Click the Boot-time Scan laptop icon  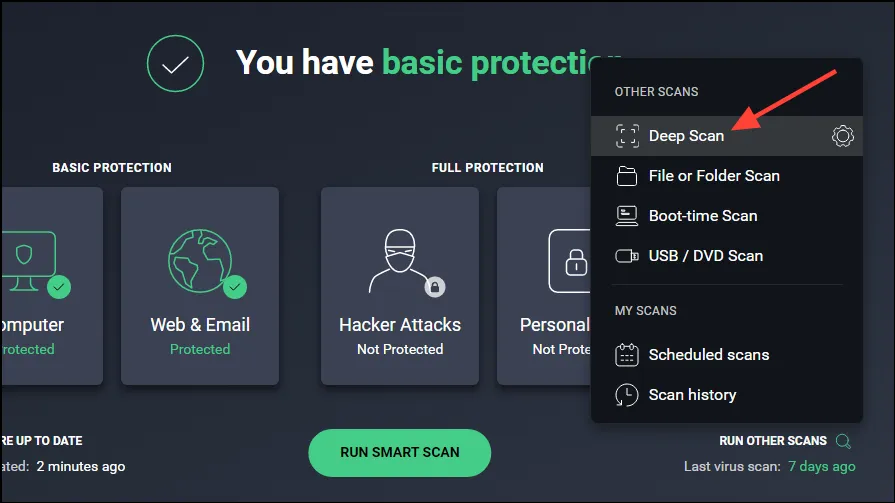coord(627,216)
